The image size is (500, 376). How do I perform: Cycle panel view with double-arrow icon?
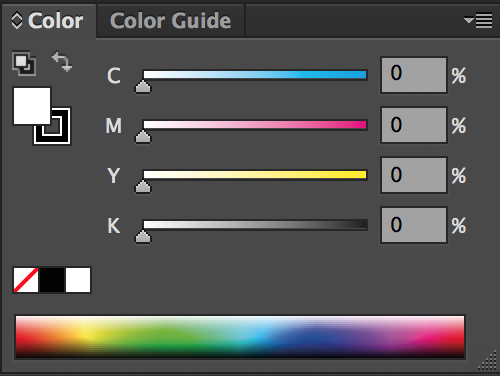(x=17, y=21)
